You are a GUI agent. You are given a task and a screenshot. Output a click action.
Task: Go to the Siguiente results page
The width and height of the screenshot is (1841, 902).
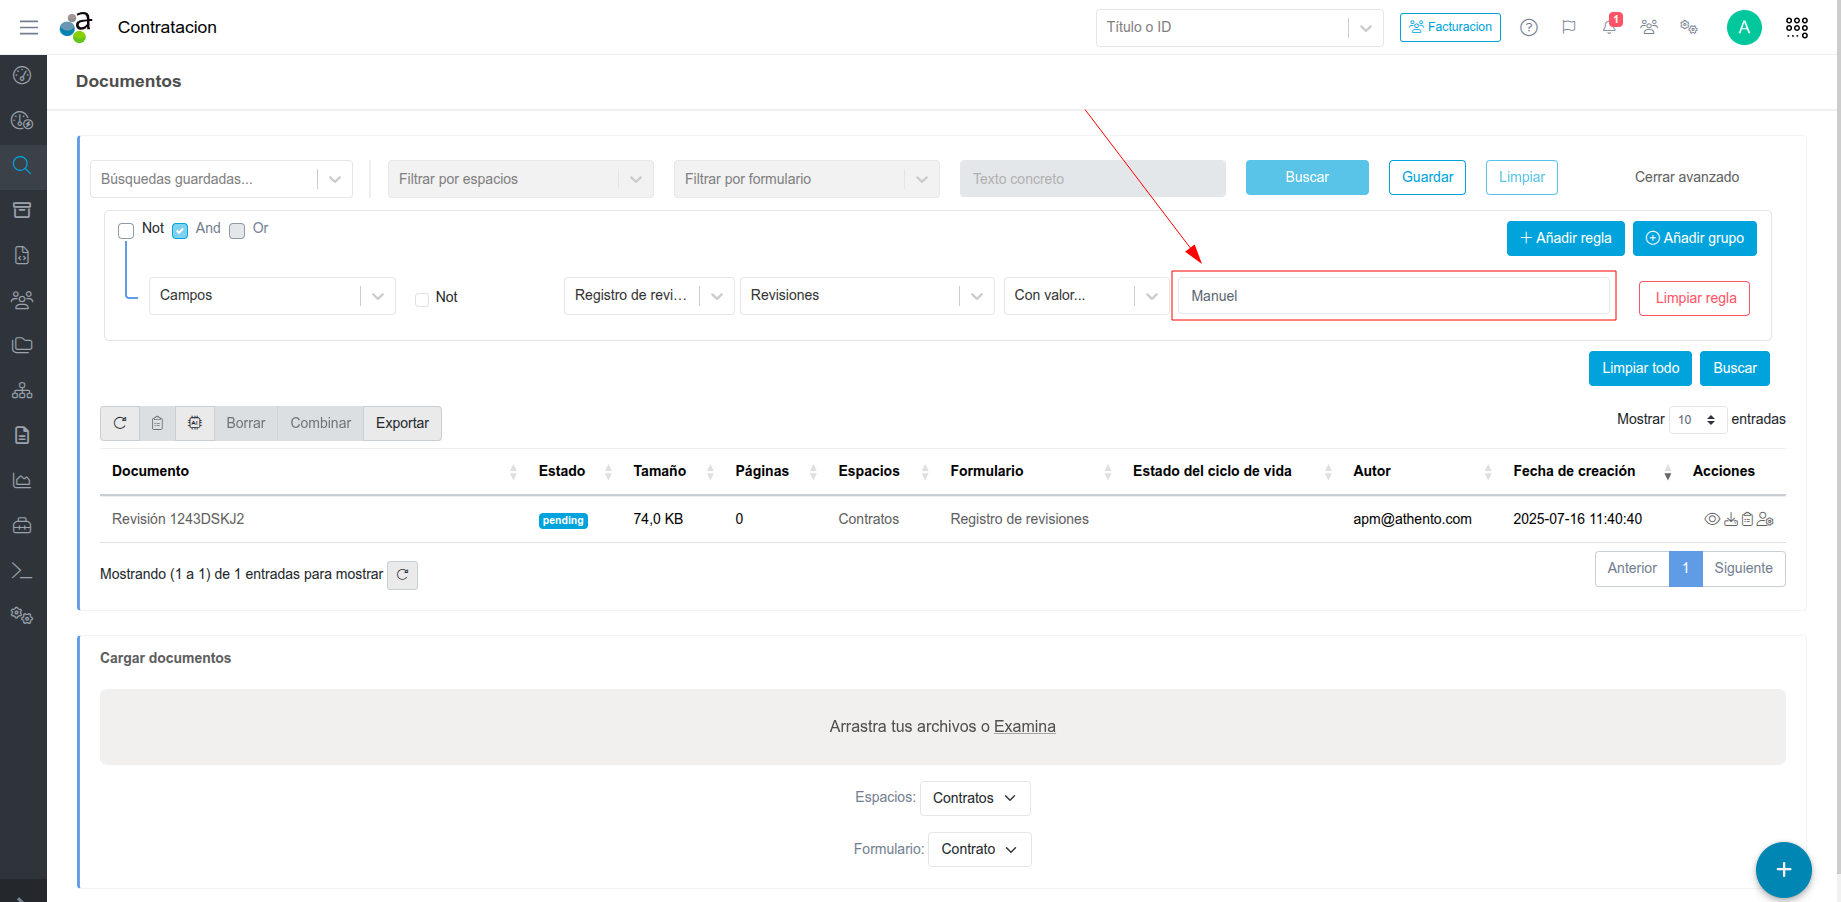click(1743, 568)
